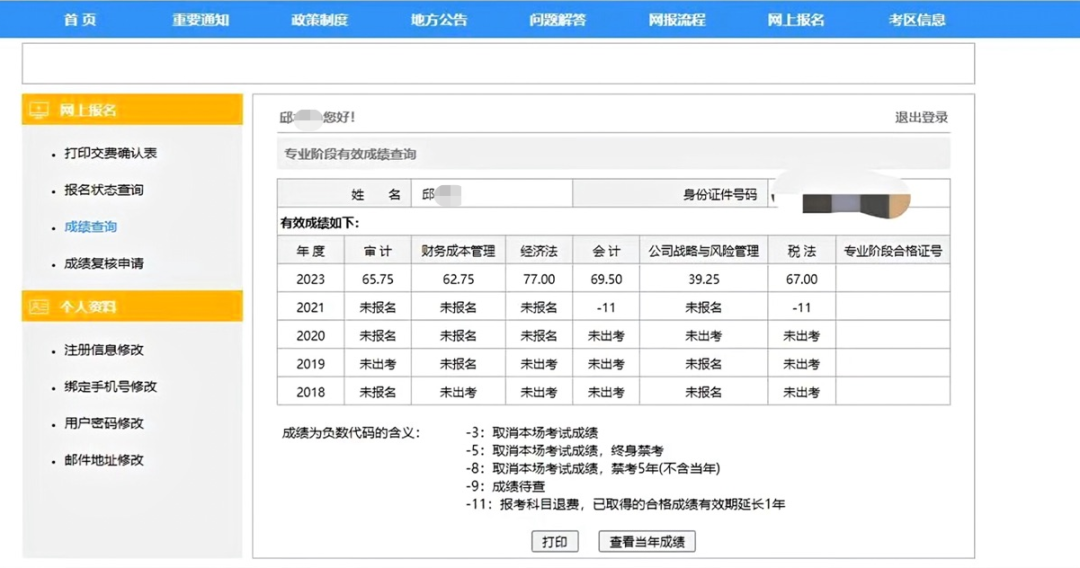1080x568 pixels.
Task: Click the 39.25 strategy score
Action: point(703,279)
